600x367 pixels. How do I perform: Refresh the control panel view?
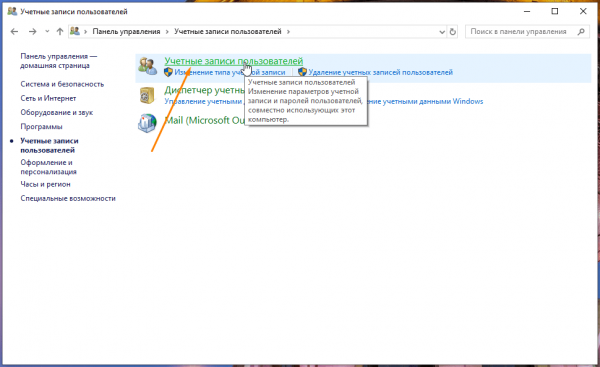tap(453, 32)
